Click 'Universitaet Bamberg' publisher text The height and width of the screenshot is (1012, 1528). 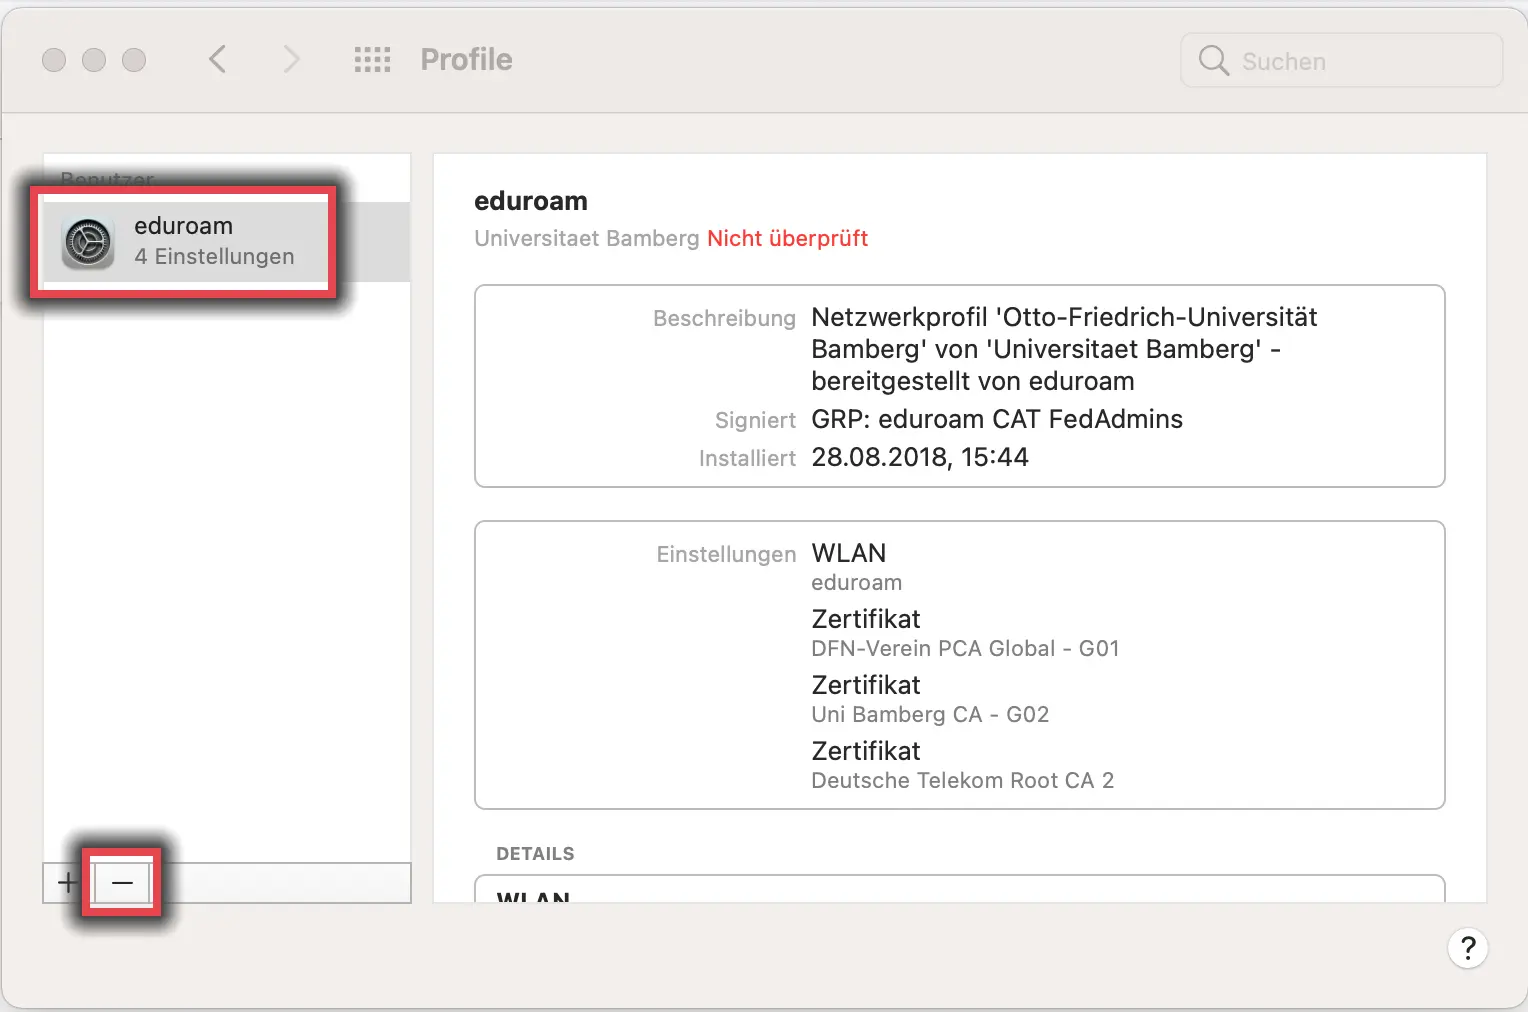pos(587,238)
